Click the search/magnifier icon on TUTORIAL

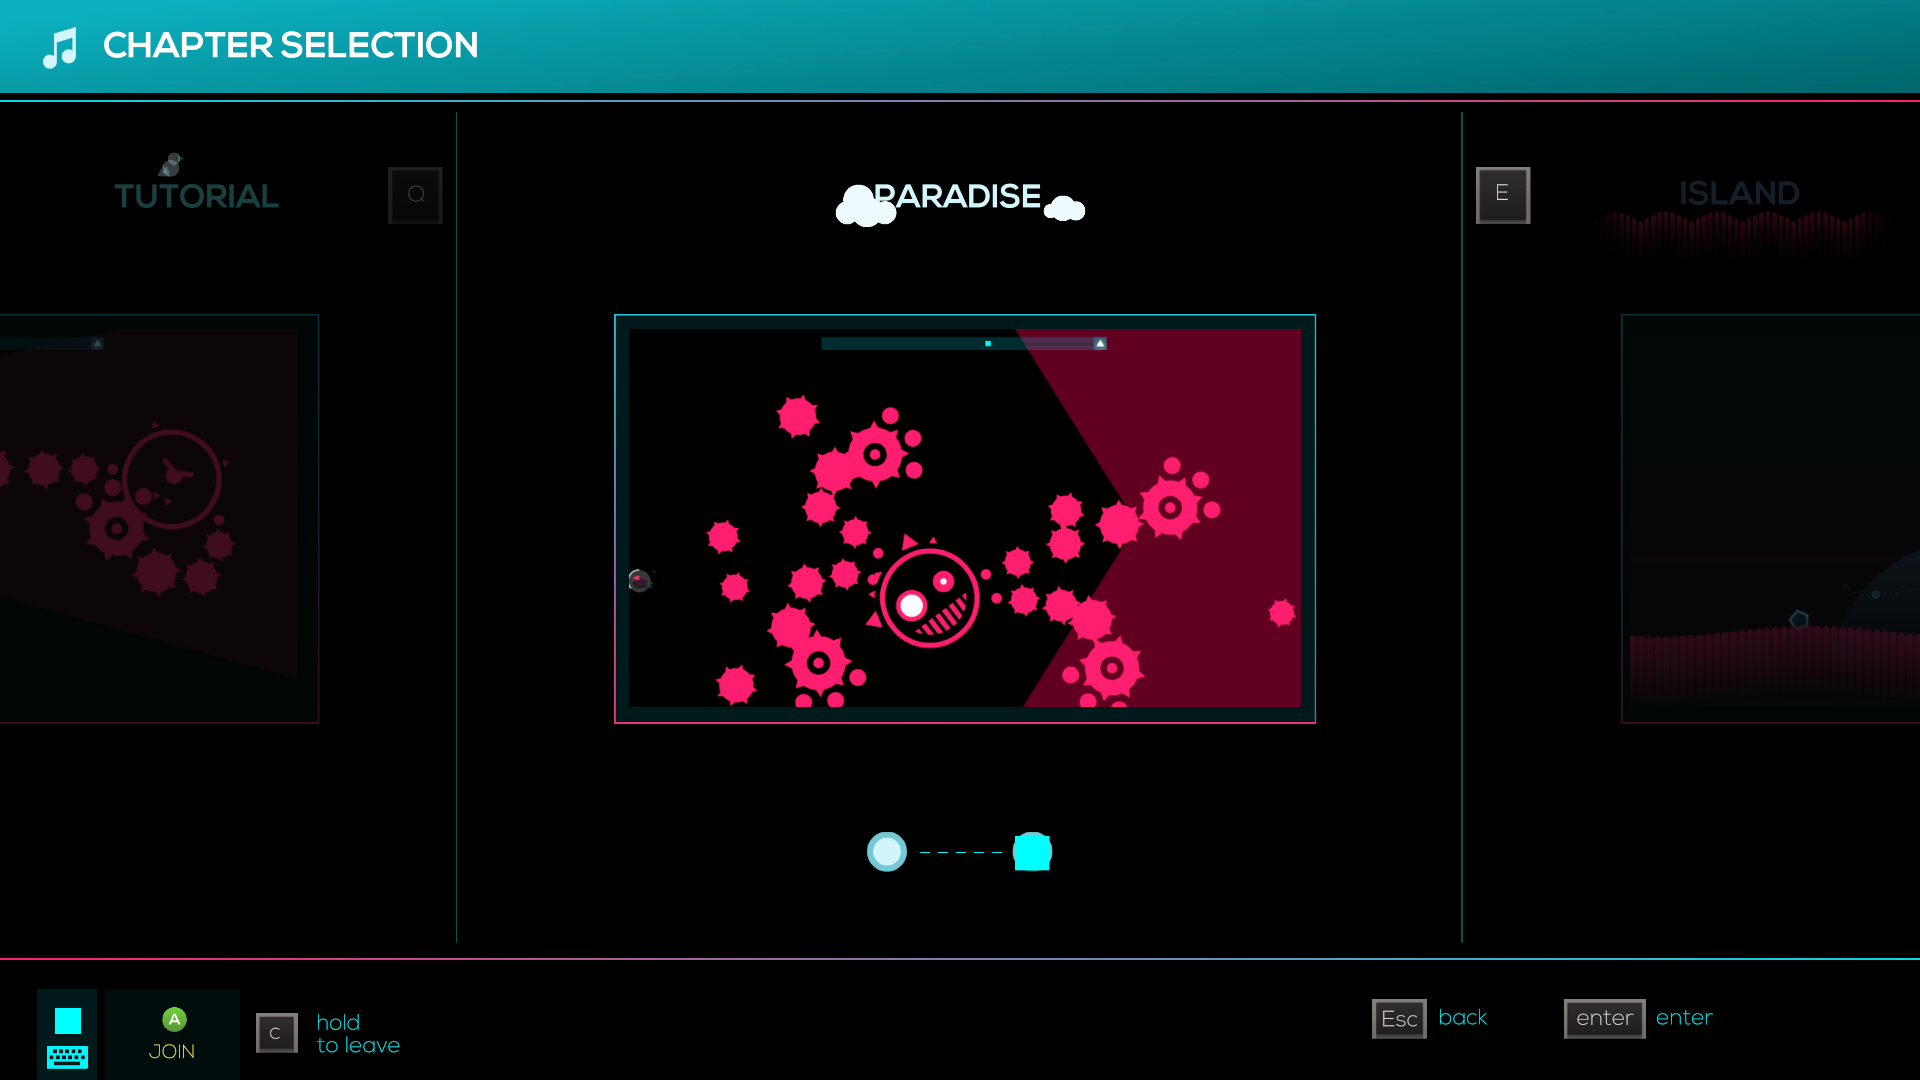417,195
